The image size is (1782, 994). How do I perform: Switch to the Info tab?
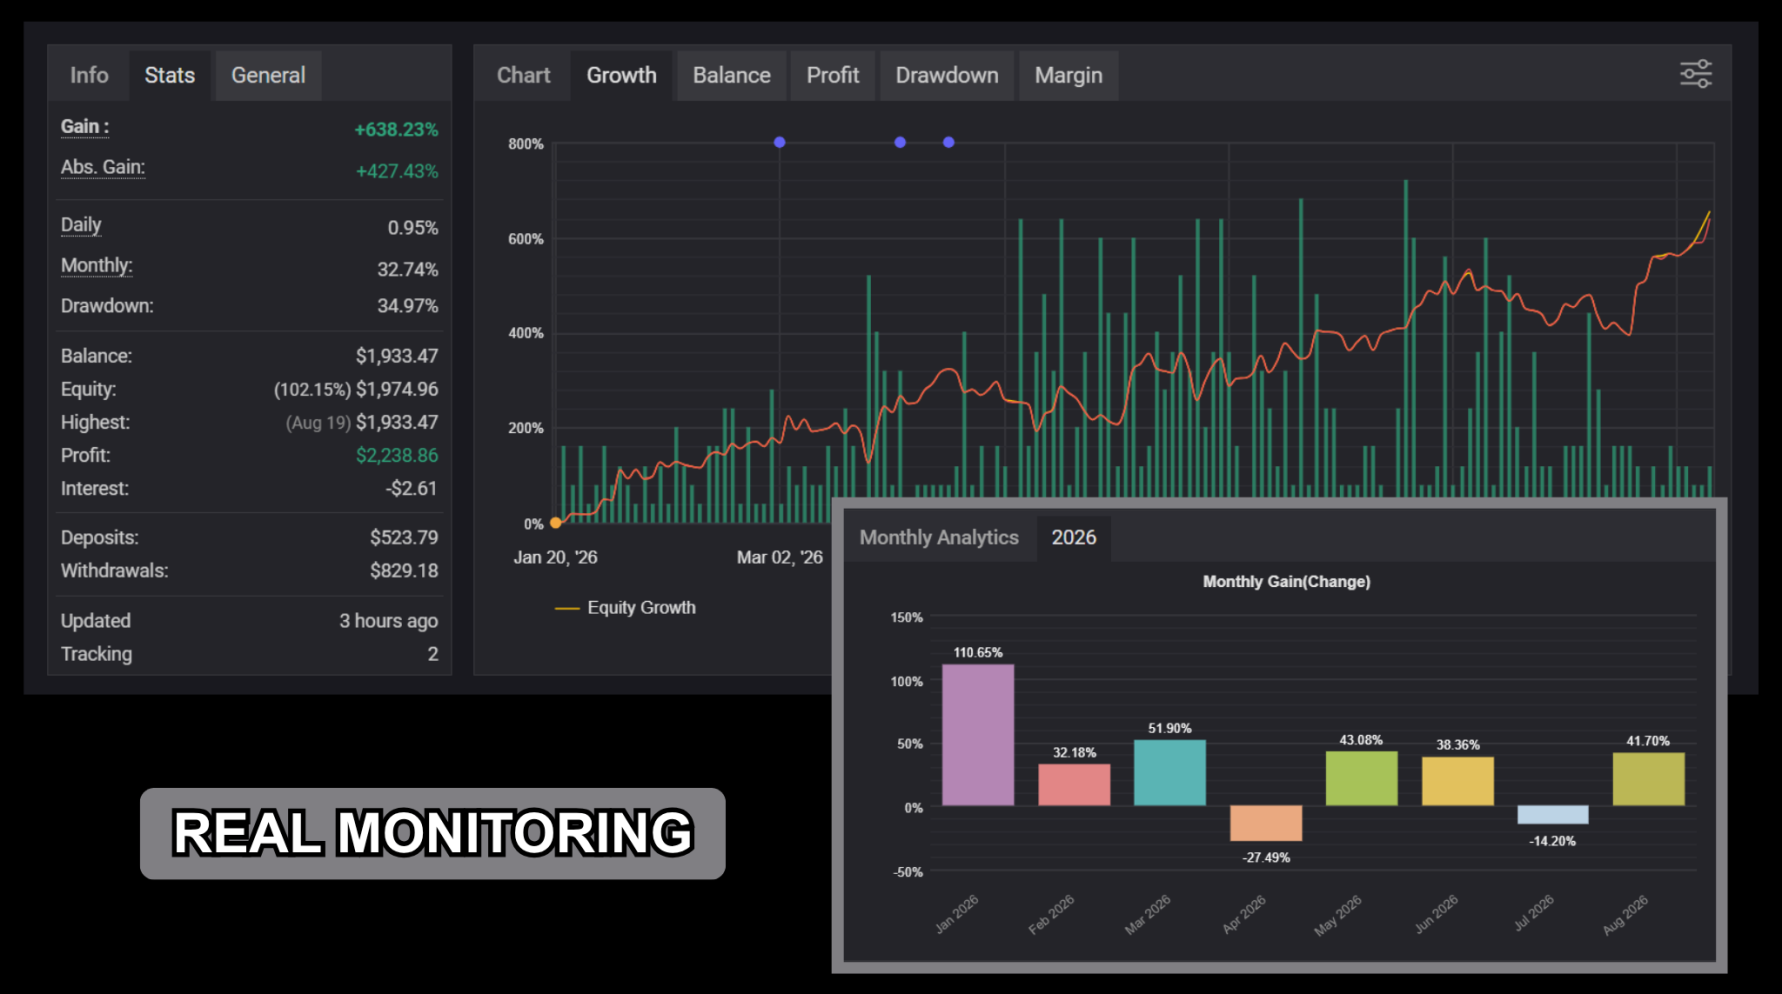(89, 75)
